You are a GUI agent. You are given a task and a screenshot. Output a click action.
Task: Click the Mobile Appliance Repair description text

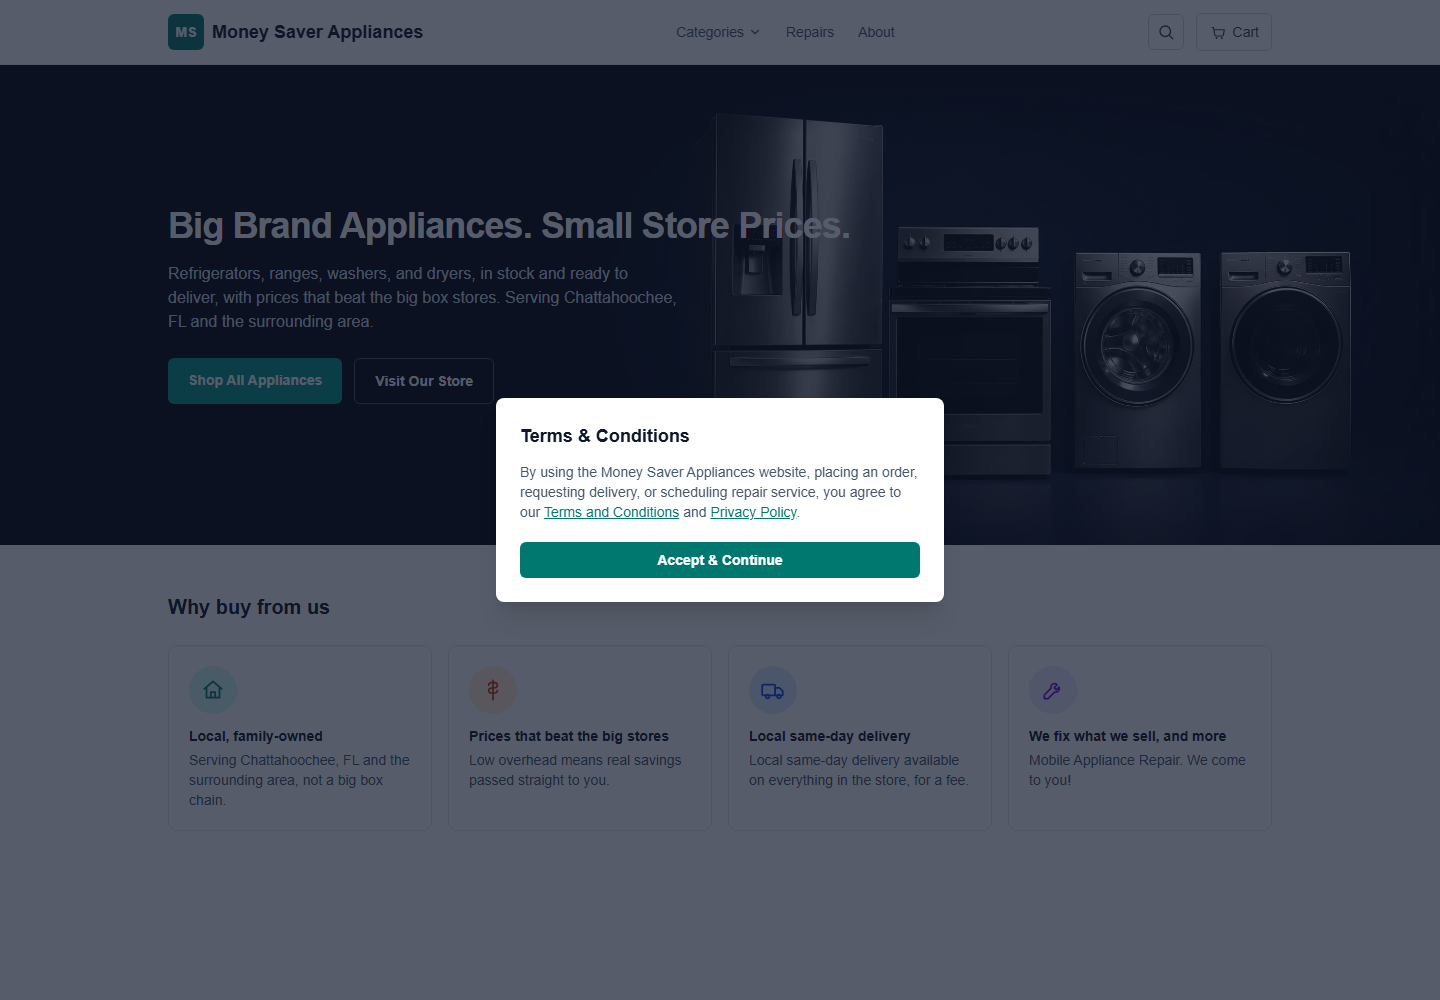tap(1137, 770)
